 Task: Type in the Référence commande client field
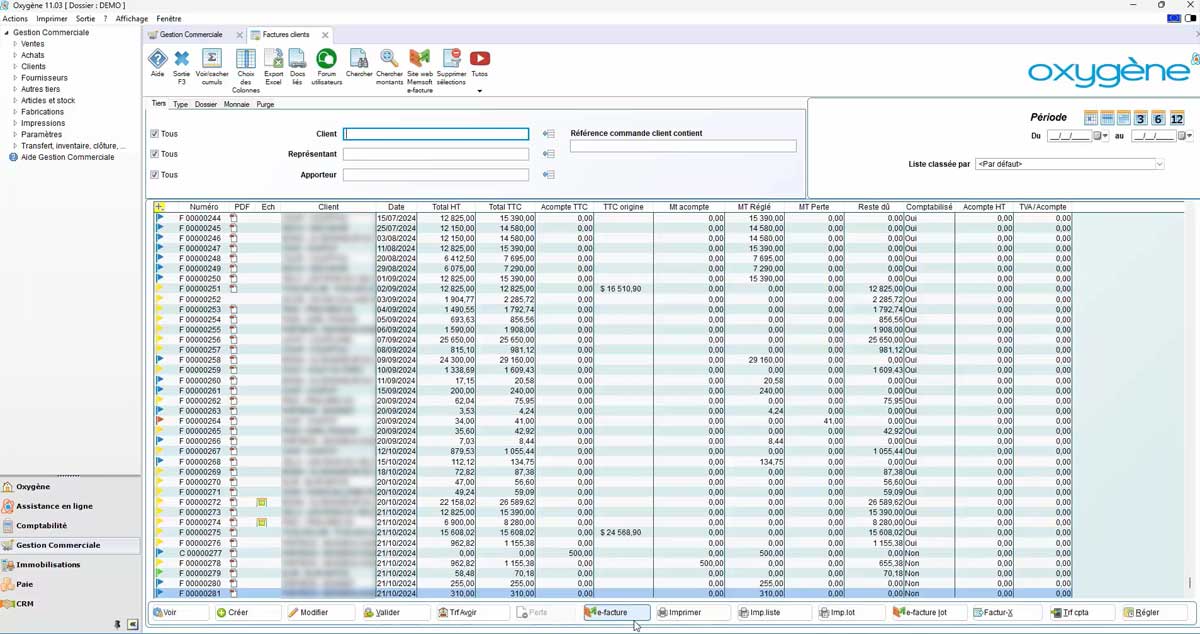(x=683, y=145)
